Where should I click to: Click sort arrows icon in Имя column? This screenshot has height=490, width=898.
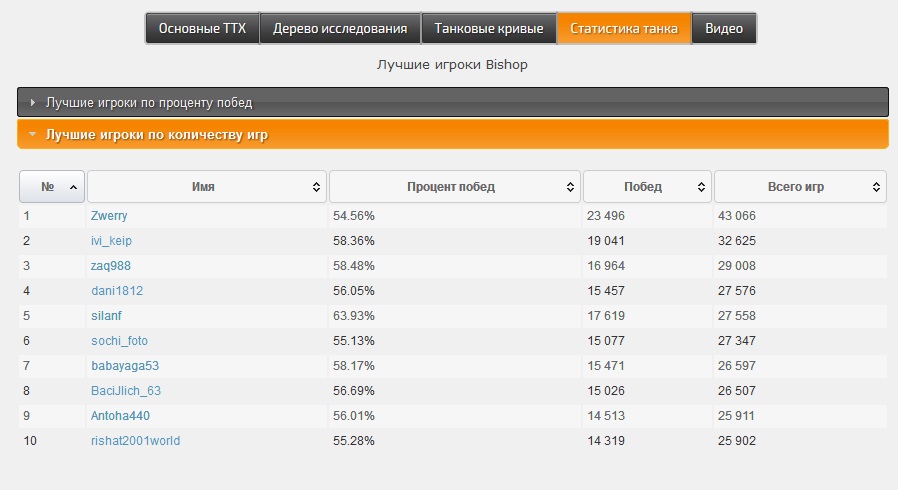pyautogui.click(x=316, y=187)
